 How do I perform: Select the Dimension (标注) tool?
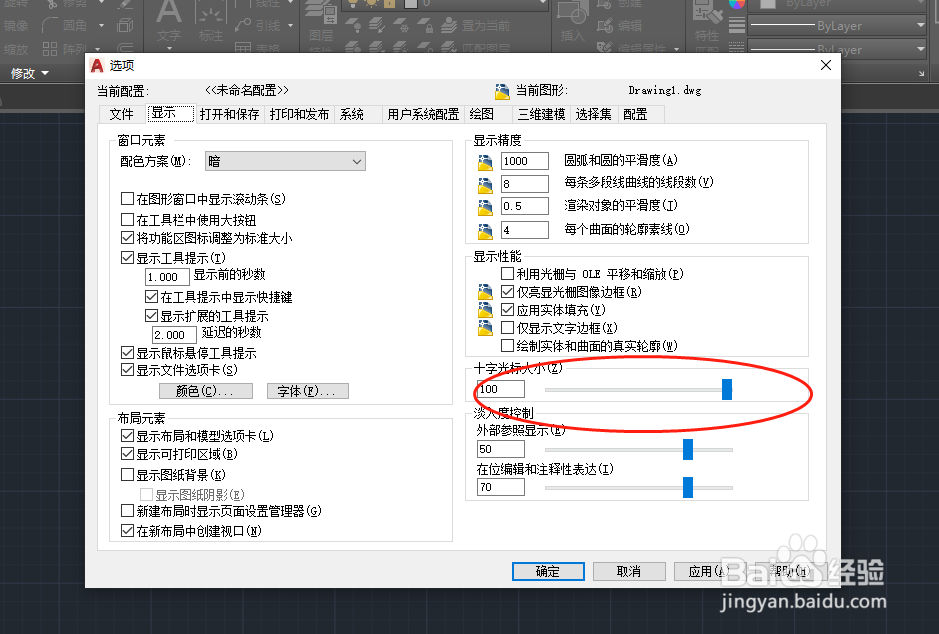tap(211, 20)
